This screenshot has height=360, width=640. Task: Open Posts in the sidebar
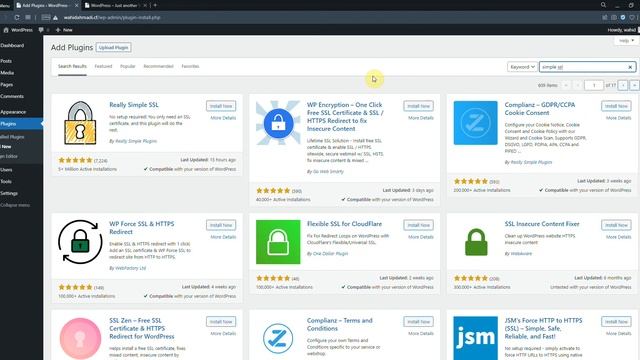click(6, 61)
